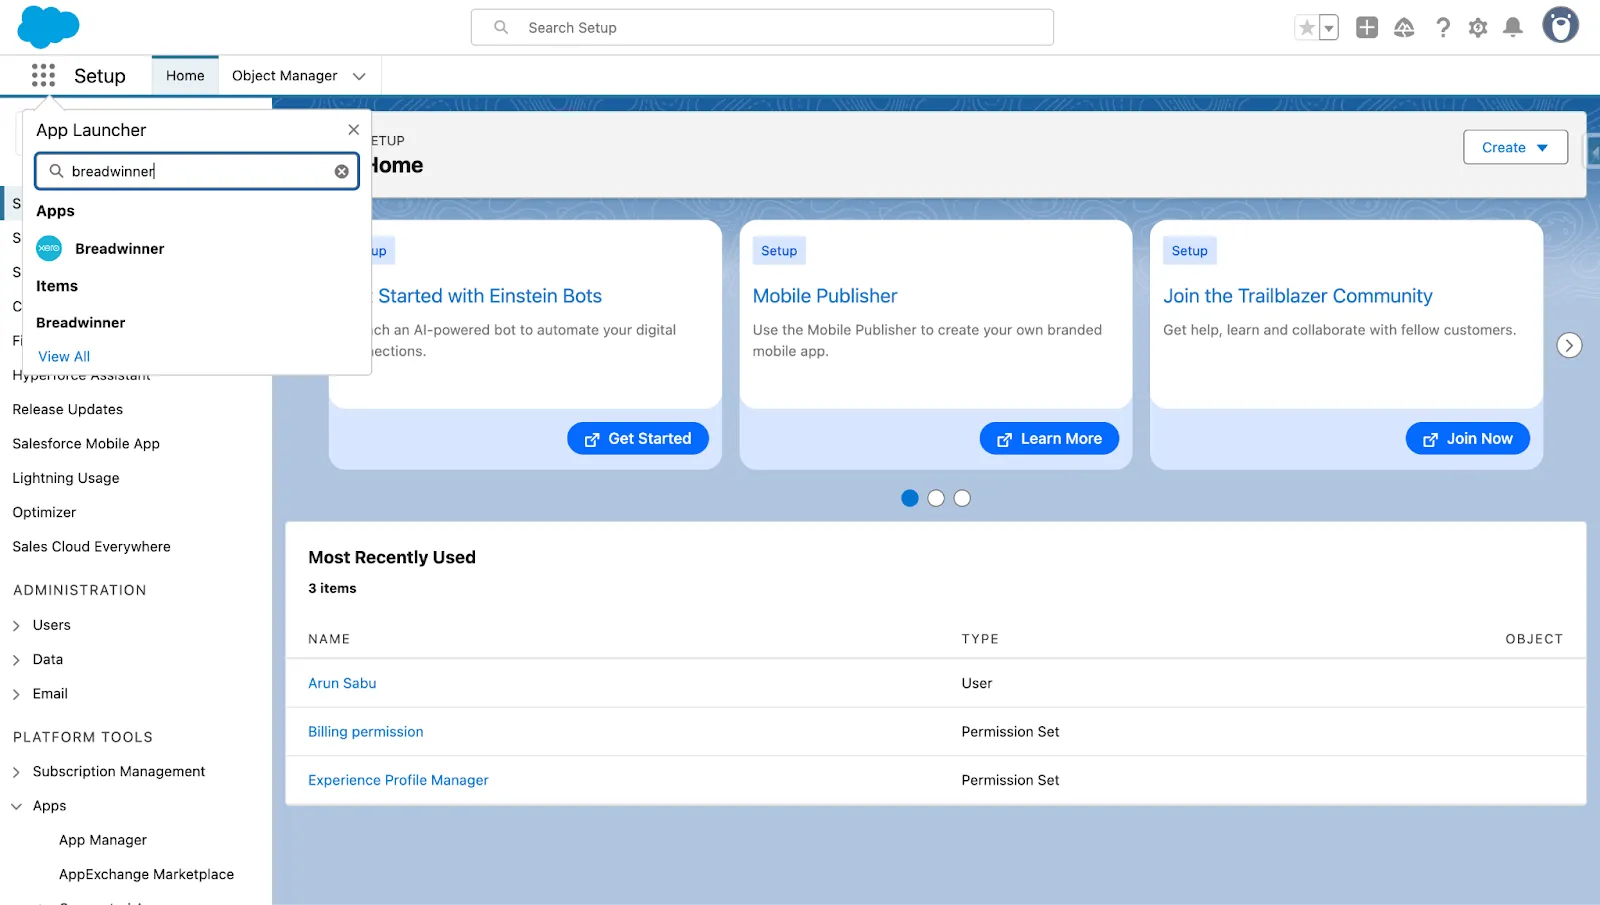Viewport: 1600px width, 905px height.
Task: Click the OBJECT column header
Action: point(1534,639)
